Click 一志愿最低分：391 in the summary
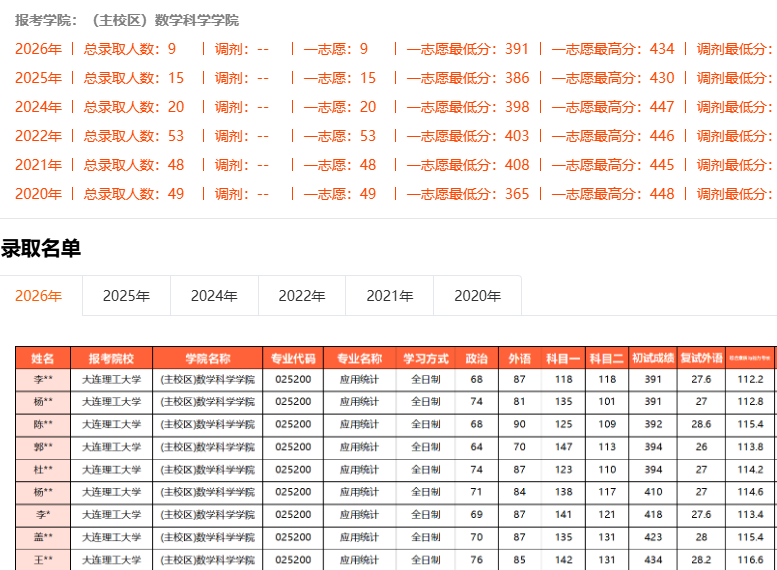 pos(468,49)
